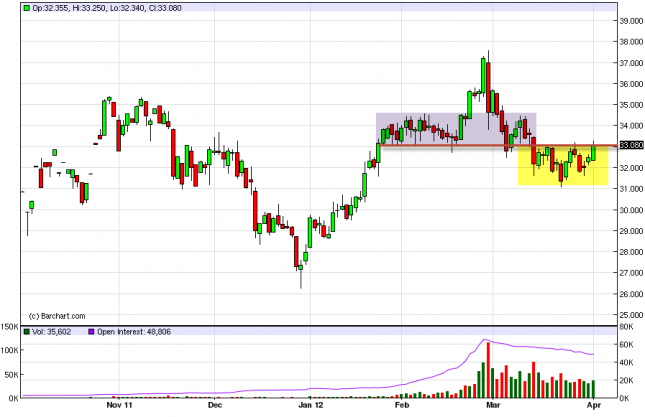The width and height of the screenshot is (645, 417).
Task: Click the 28.000 price axis label
Action: 631,252
